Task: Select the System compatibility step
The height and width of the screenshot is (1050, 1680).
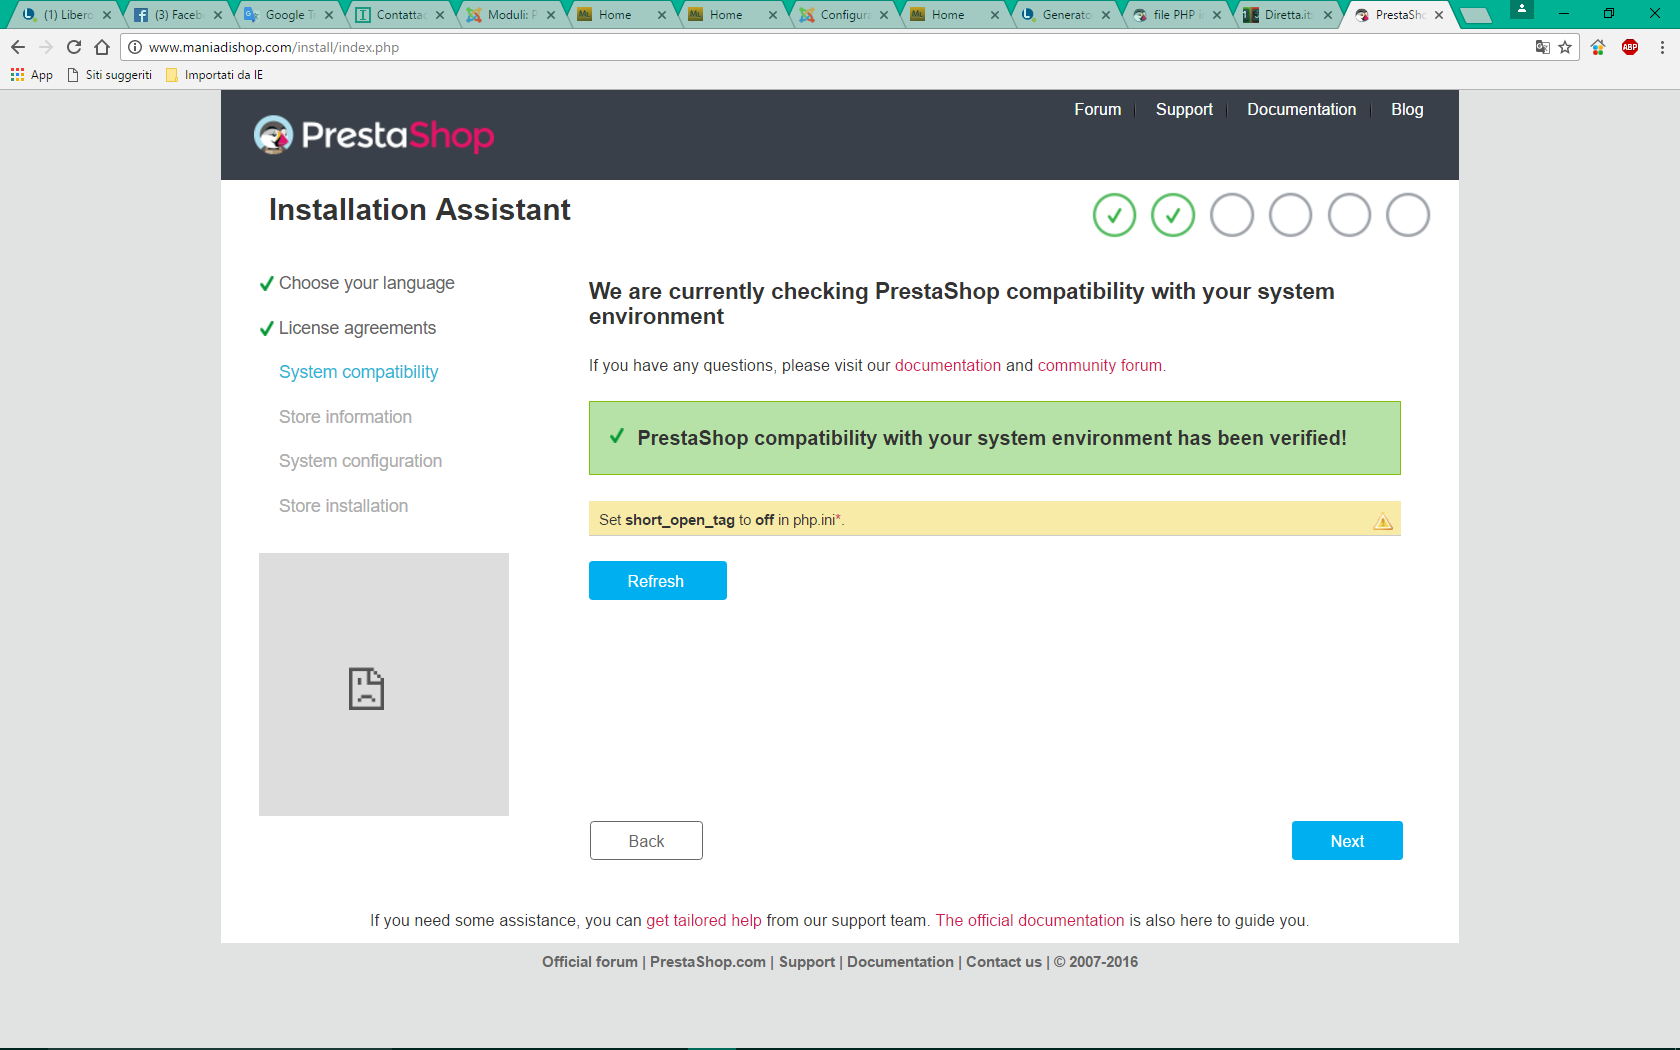Action: coord(358,372)
